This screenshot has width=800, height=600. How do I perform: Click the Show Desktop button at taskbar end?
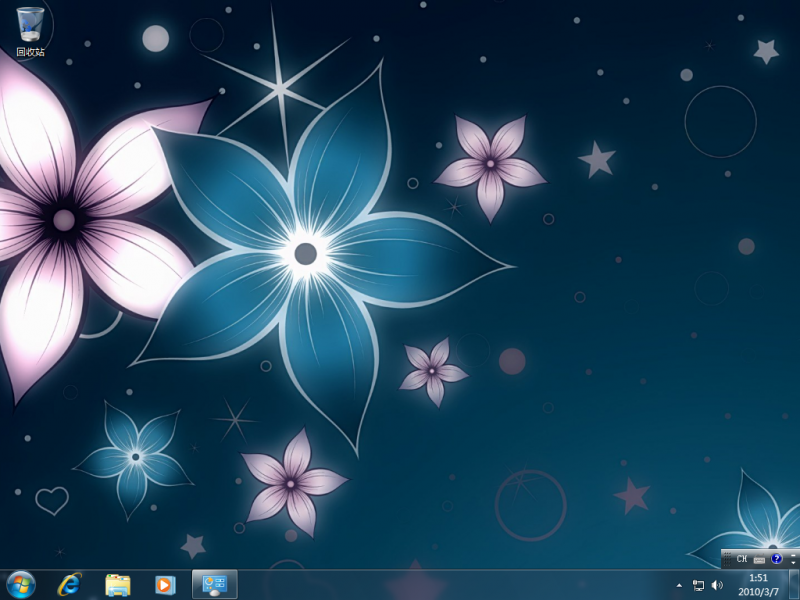click(794, 585)
